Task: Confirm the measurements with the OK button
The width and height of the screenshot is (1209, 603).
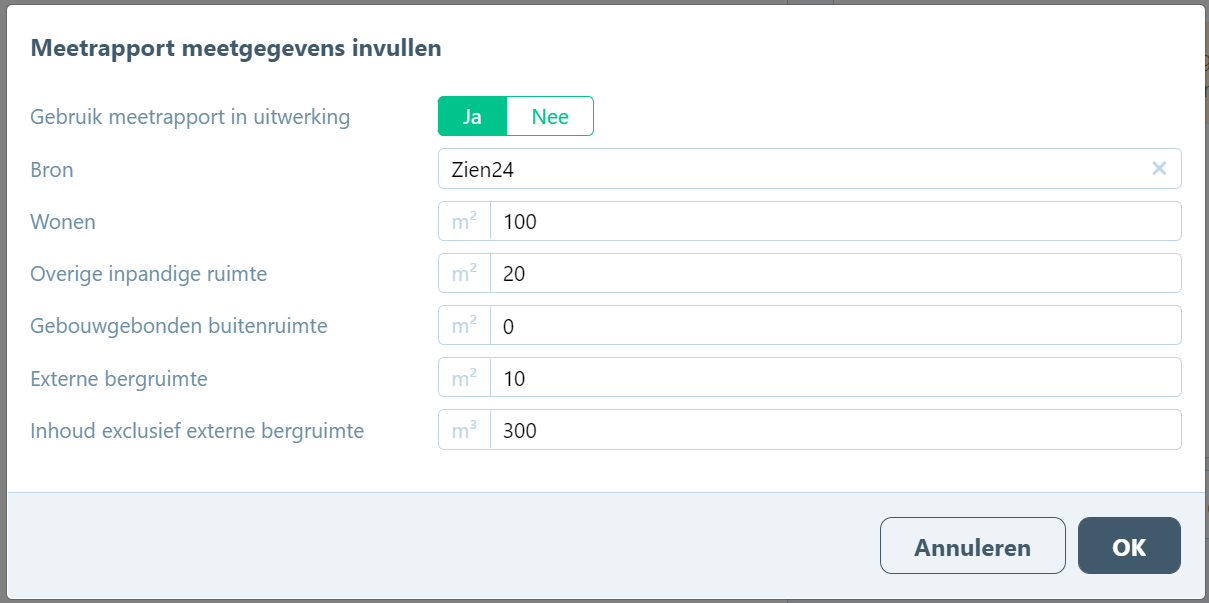Action: tap(1129, 546)
